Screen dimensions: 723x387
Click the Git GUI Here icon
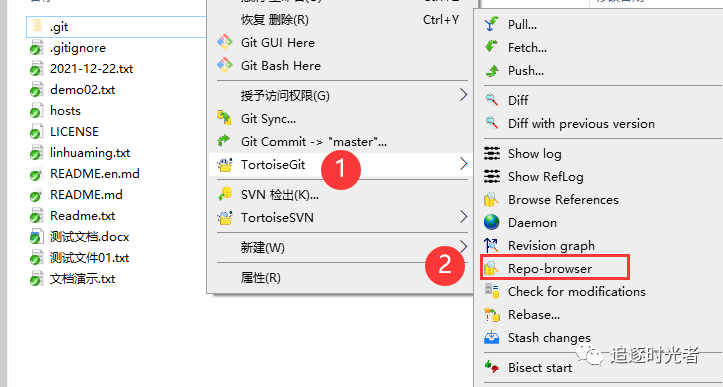click(225, 42)
